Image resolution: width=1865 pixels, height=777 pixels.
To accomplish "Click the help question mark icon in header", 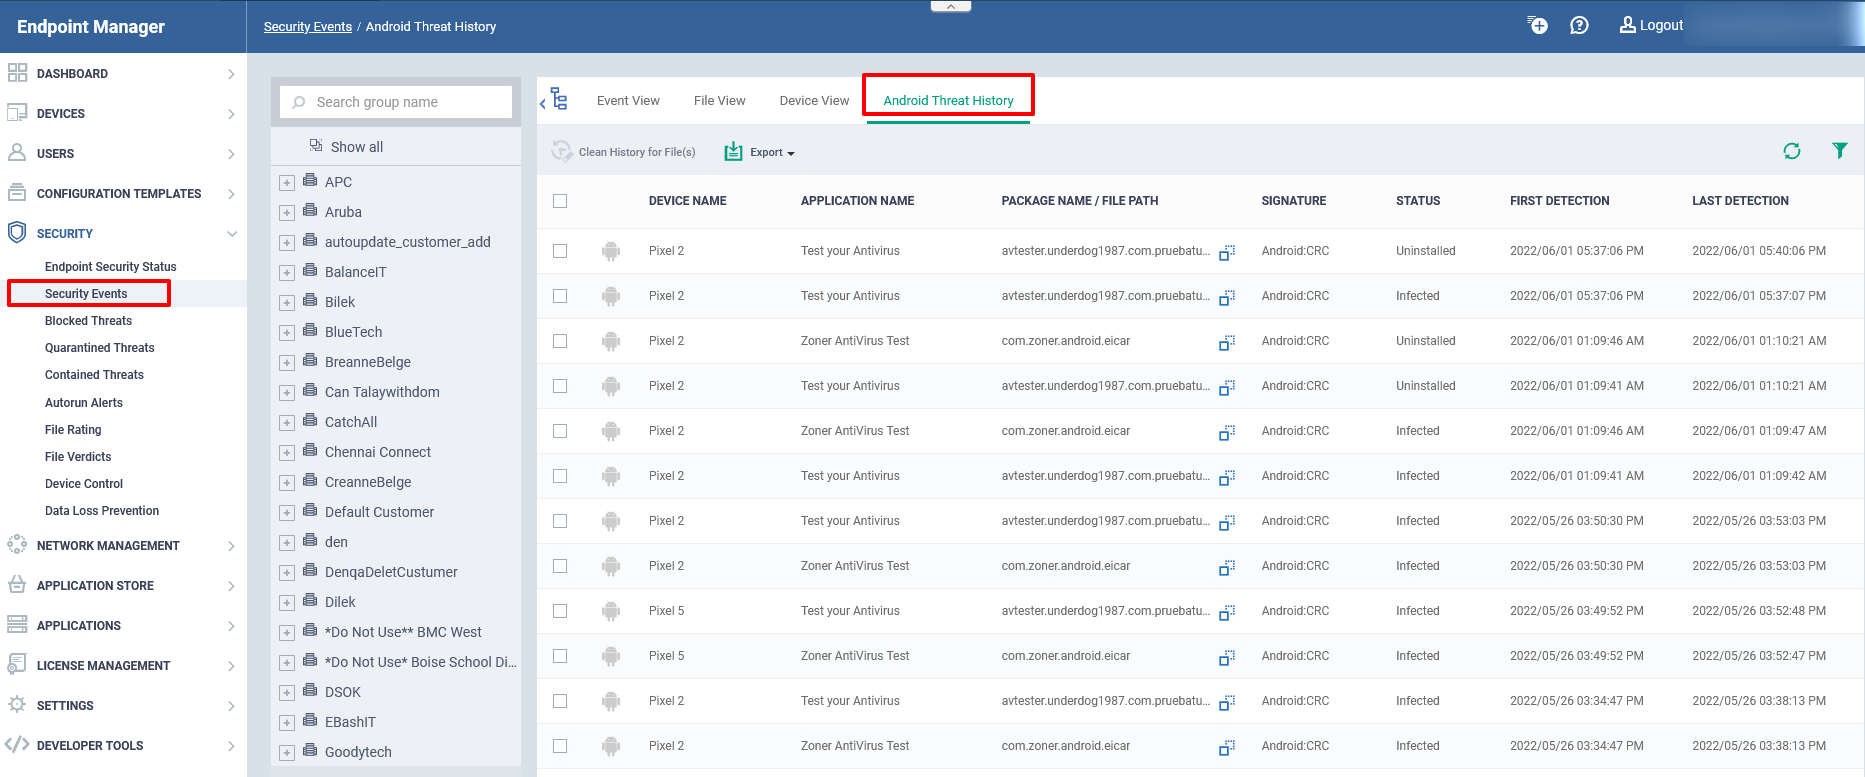I will pyautogui.click(x=1579, y=25).
